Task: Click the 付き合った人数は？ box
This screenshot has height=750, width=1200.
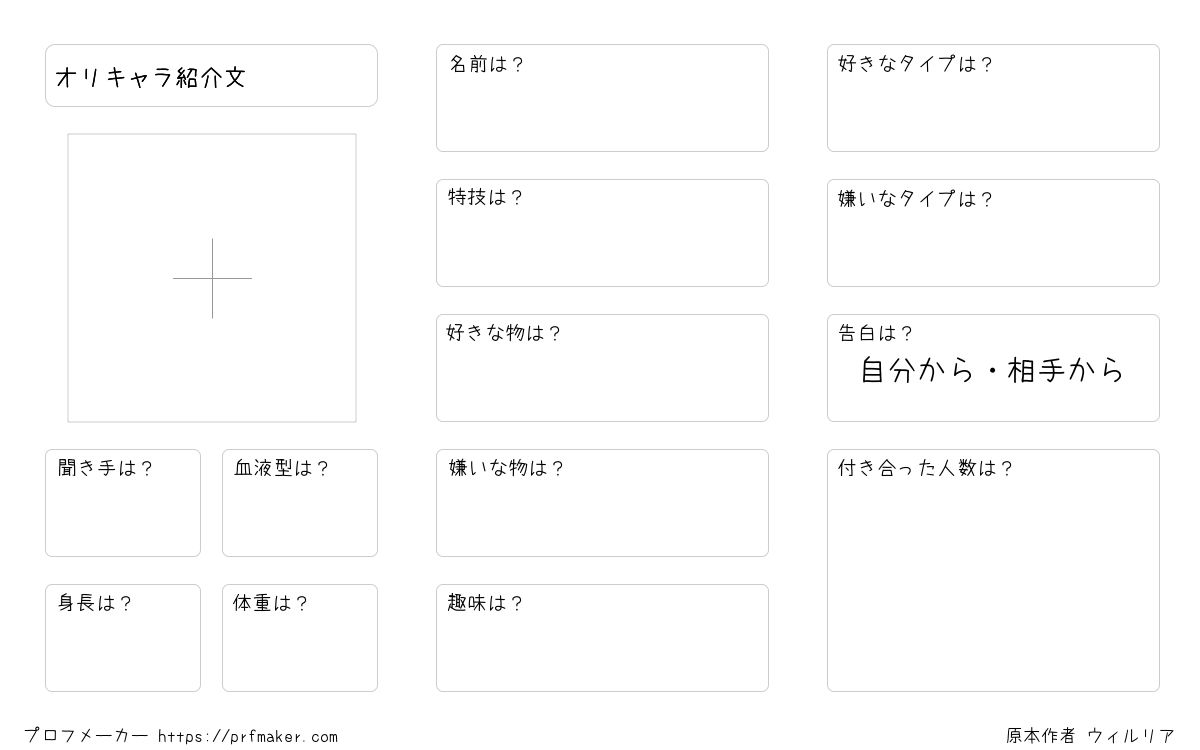Action: pyautogui.click(x=993, y=570)
